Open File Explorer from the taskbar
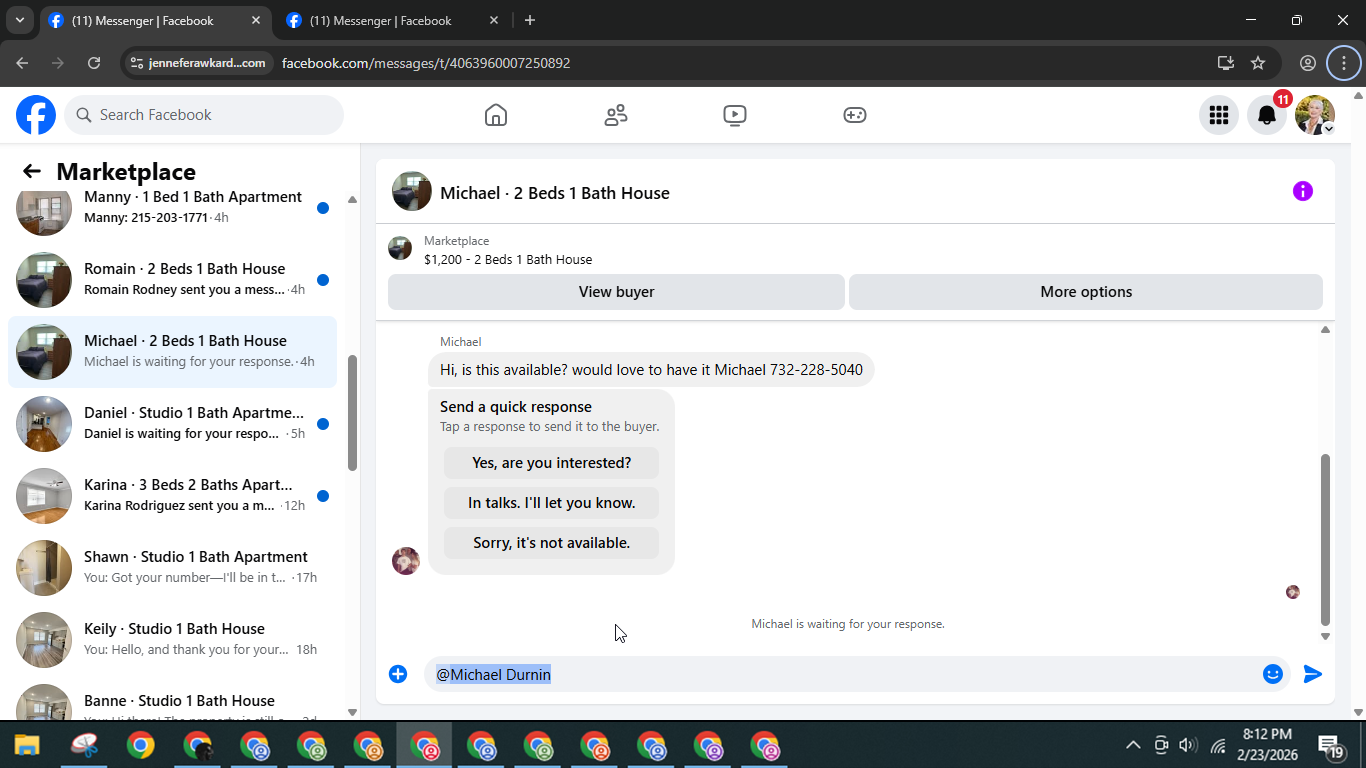This screenshot has width=1366, height=768. pos(26,746)
